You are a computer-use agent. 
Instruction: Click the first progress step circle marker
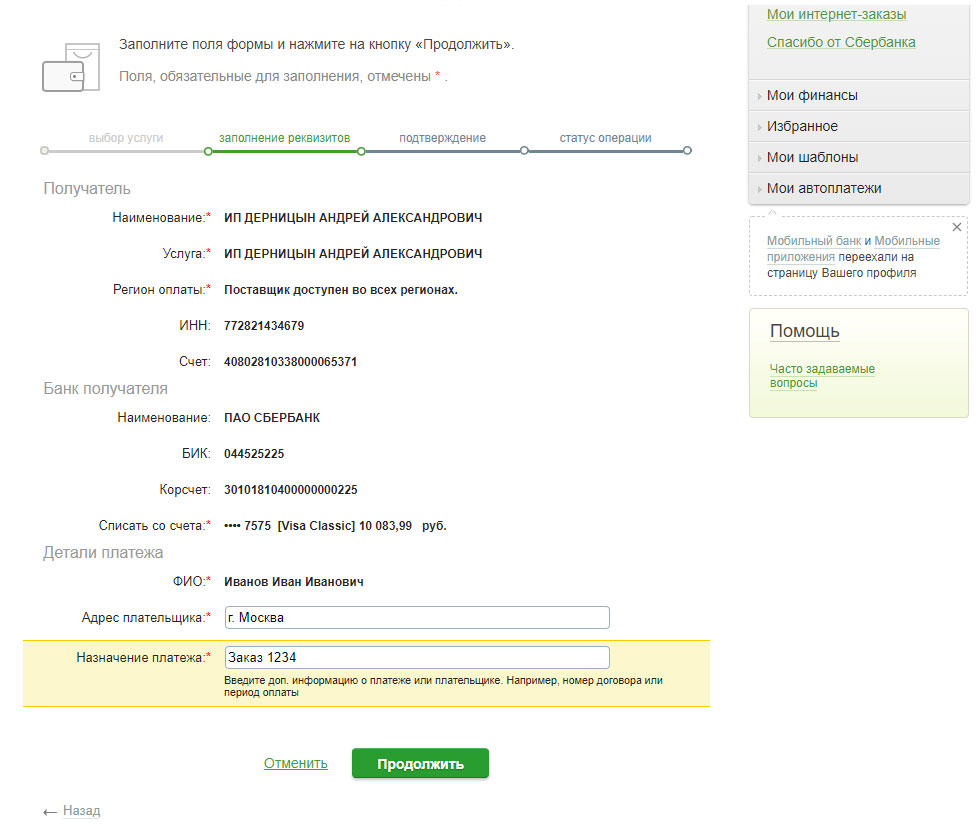(44, 151)
